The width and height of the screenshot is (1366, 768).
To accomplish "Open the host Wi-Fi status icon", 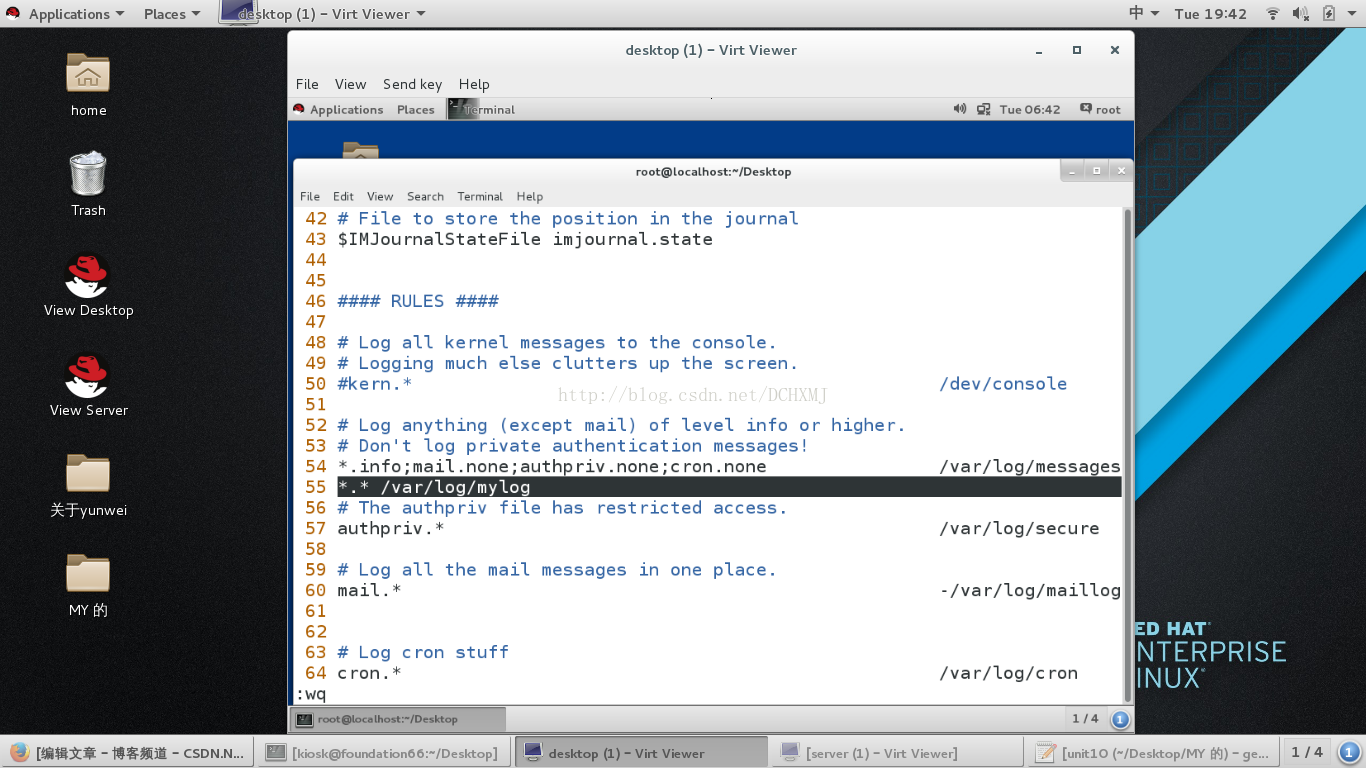I will tap(1273, 14).
